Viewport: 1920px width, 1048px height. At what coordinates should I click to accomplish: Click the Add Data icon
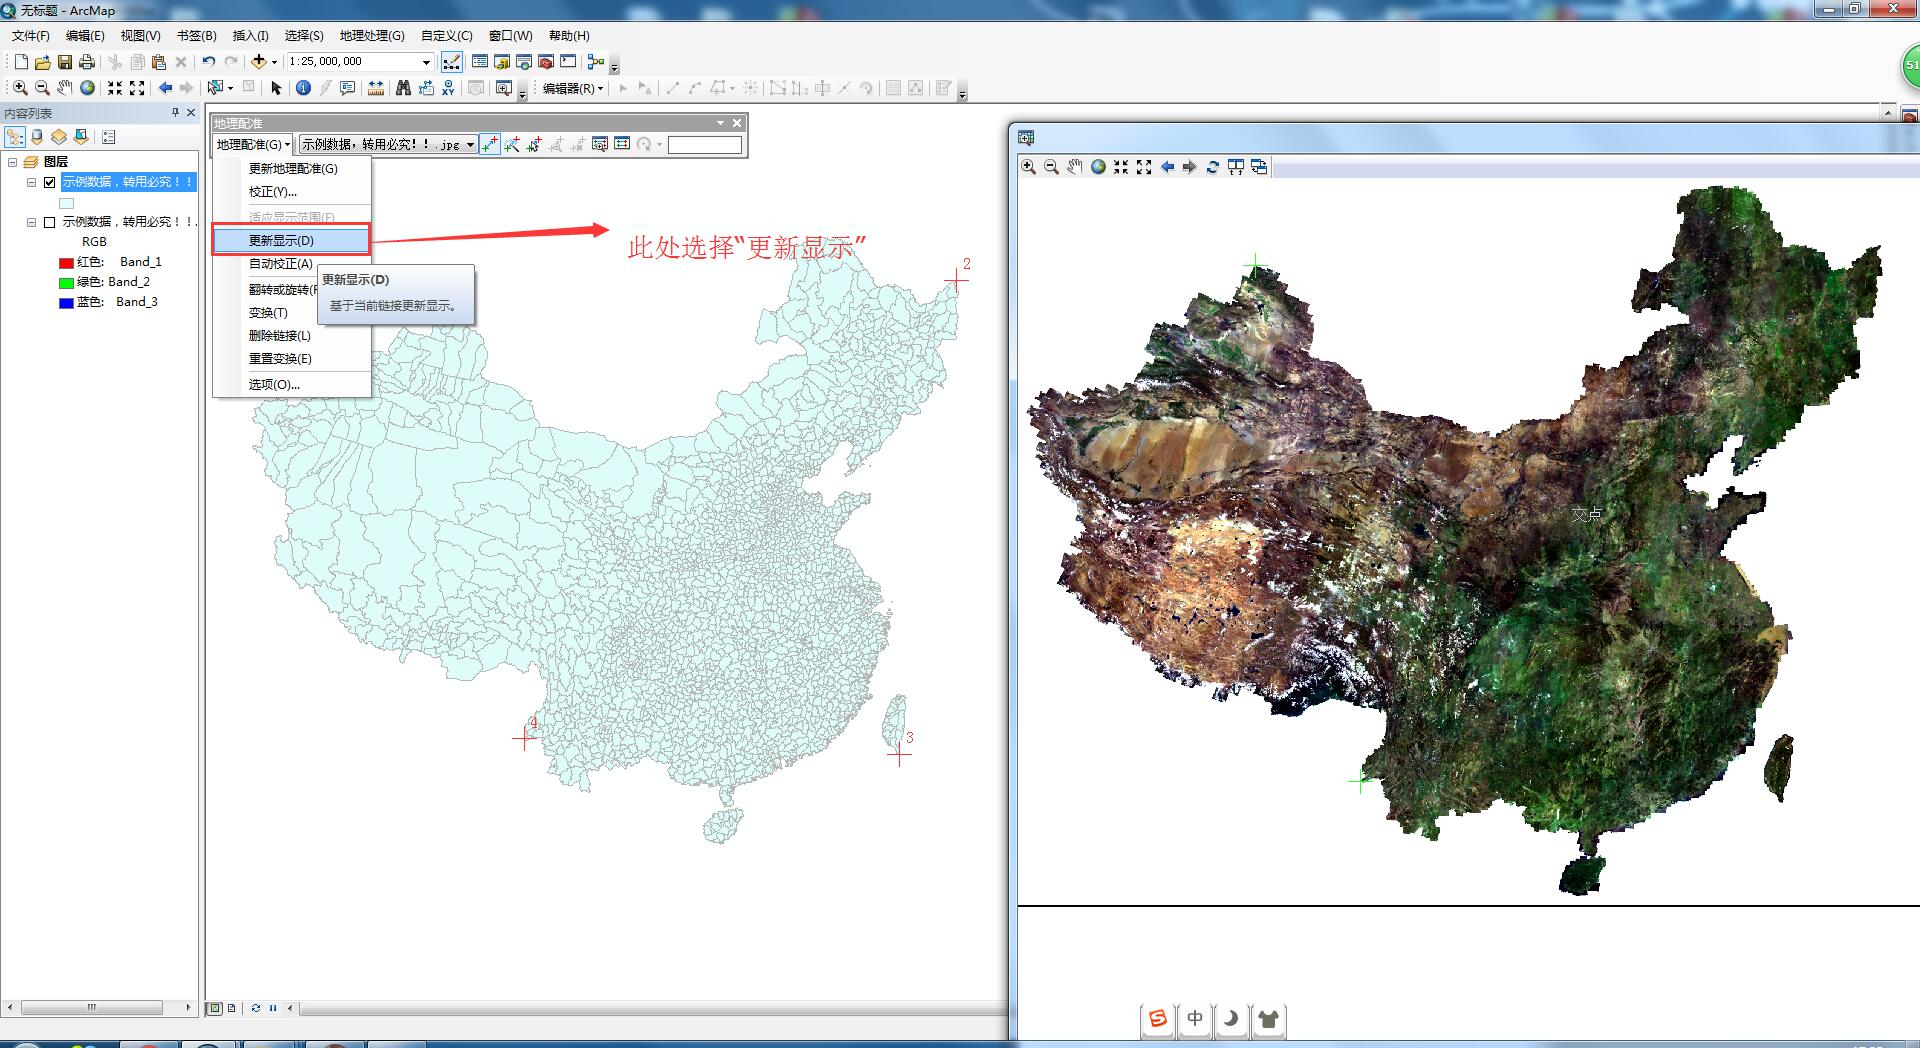(258, 62)
